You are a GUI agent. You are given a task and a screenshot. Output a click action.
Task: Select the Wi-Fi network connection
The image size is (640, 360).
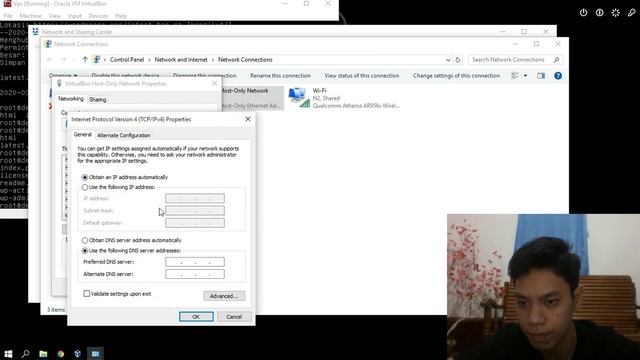344,98
